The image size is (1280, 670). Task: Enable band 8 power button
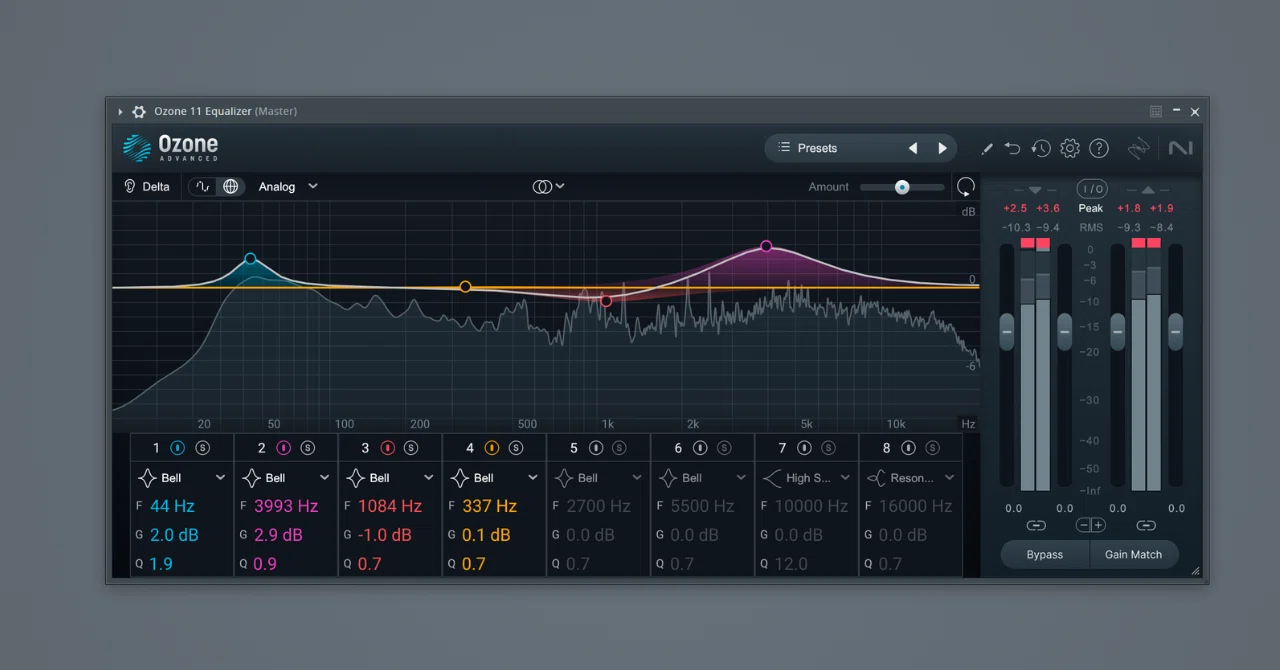[x=908, y=448]
